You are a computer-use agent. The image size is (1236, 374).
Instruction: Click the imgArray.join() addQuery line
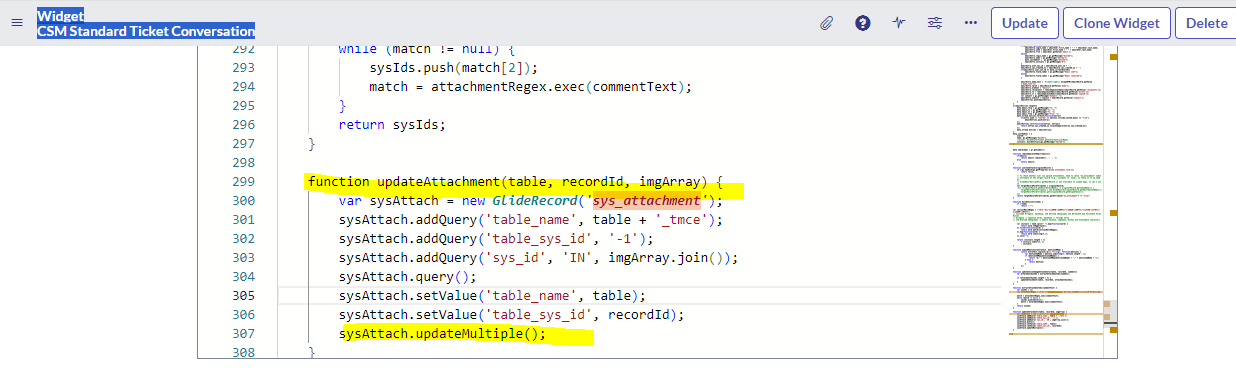(x=538, y=258)
